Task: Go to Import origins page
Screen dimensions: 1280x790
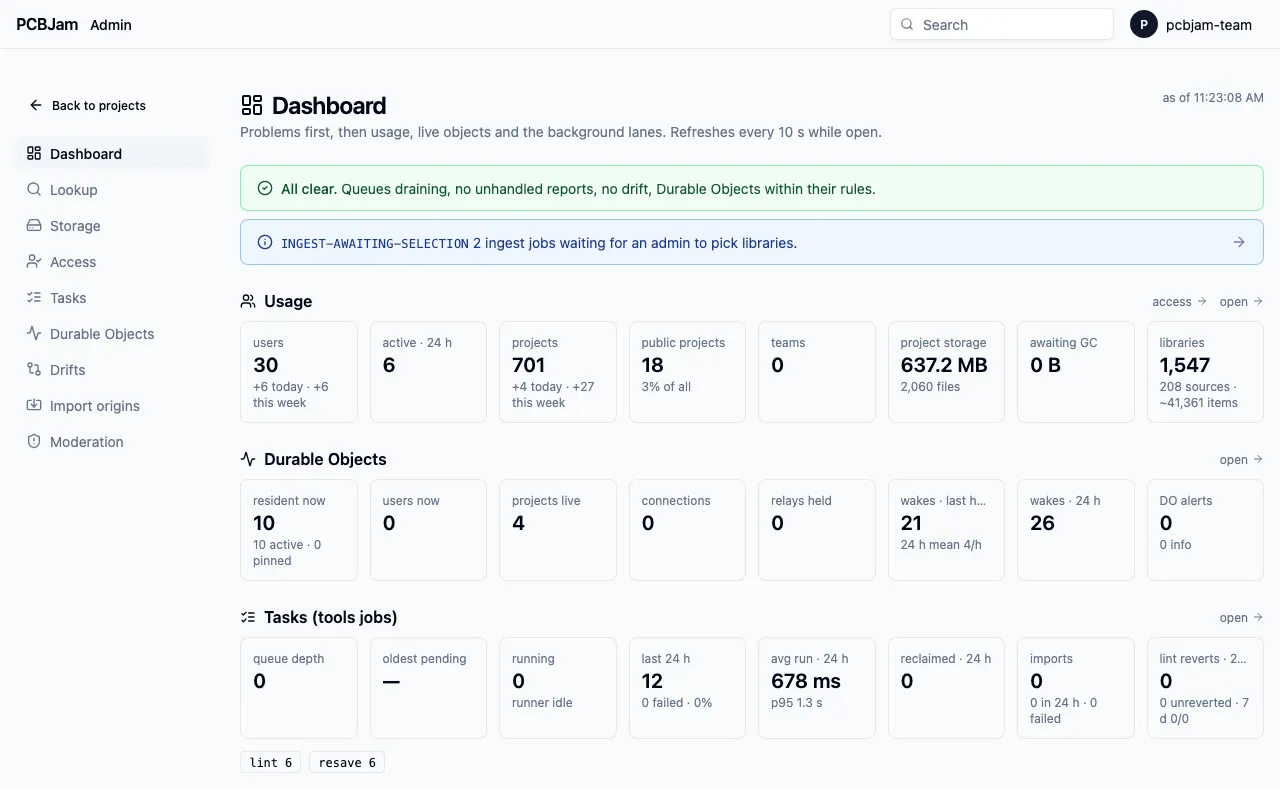Action: (113, 405)
